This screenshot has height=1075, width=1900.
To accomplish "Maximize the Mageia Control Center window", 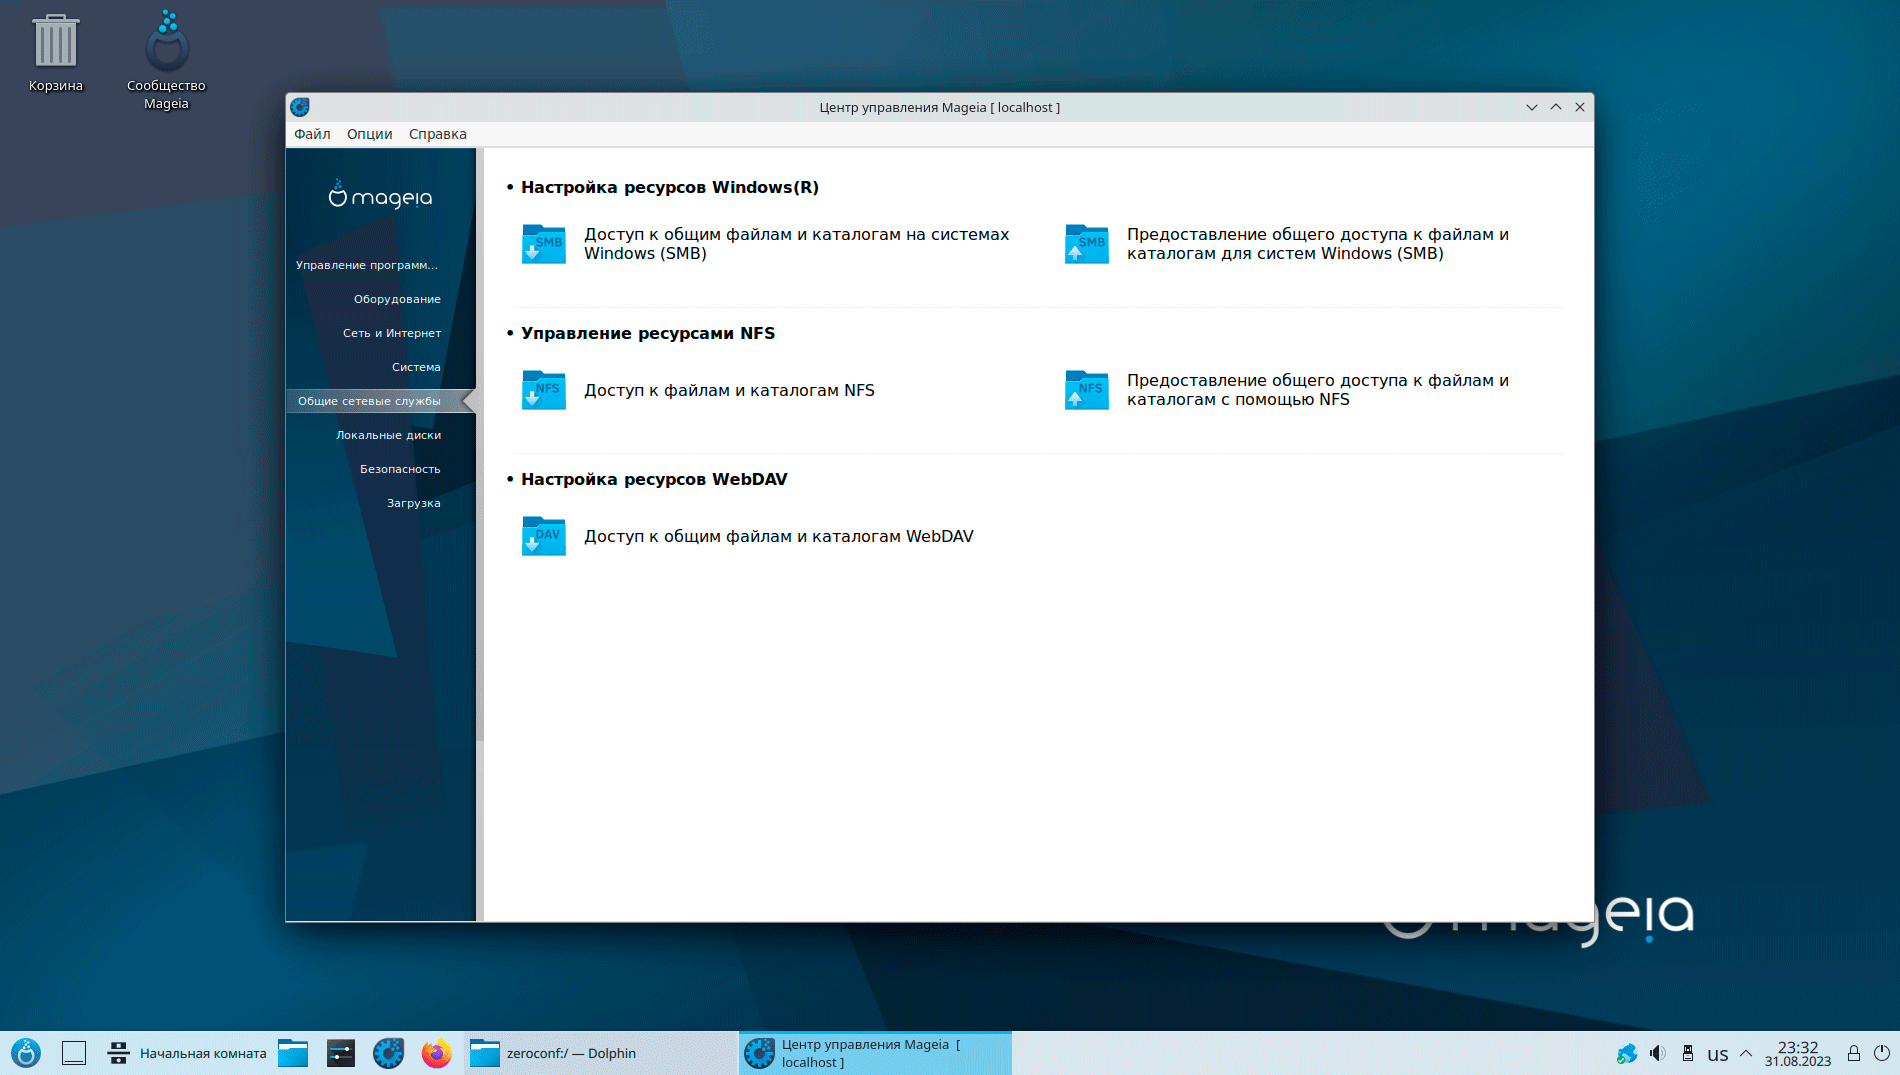I will point(1556,107).
